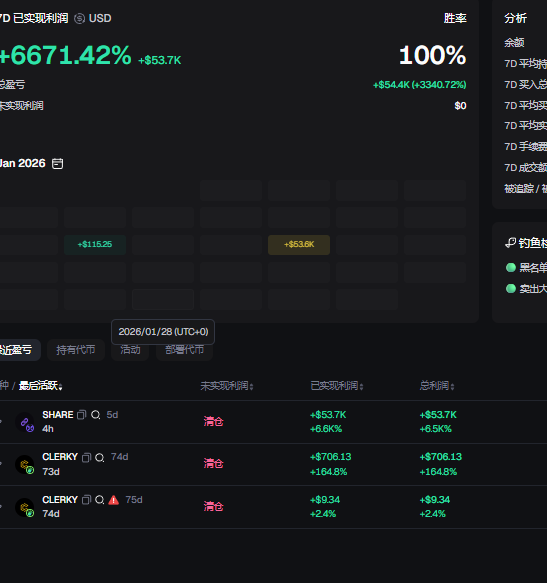This screenshot has width=547, height=583.
Task: Sort by 未实现利润 column
Action: pyautogui.click(x=227, y=386)
